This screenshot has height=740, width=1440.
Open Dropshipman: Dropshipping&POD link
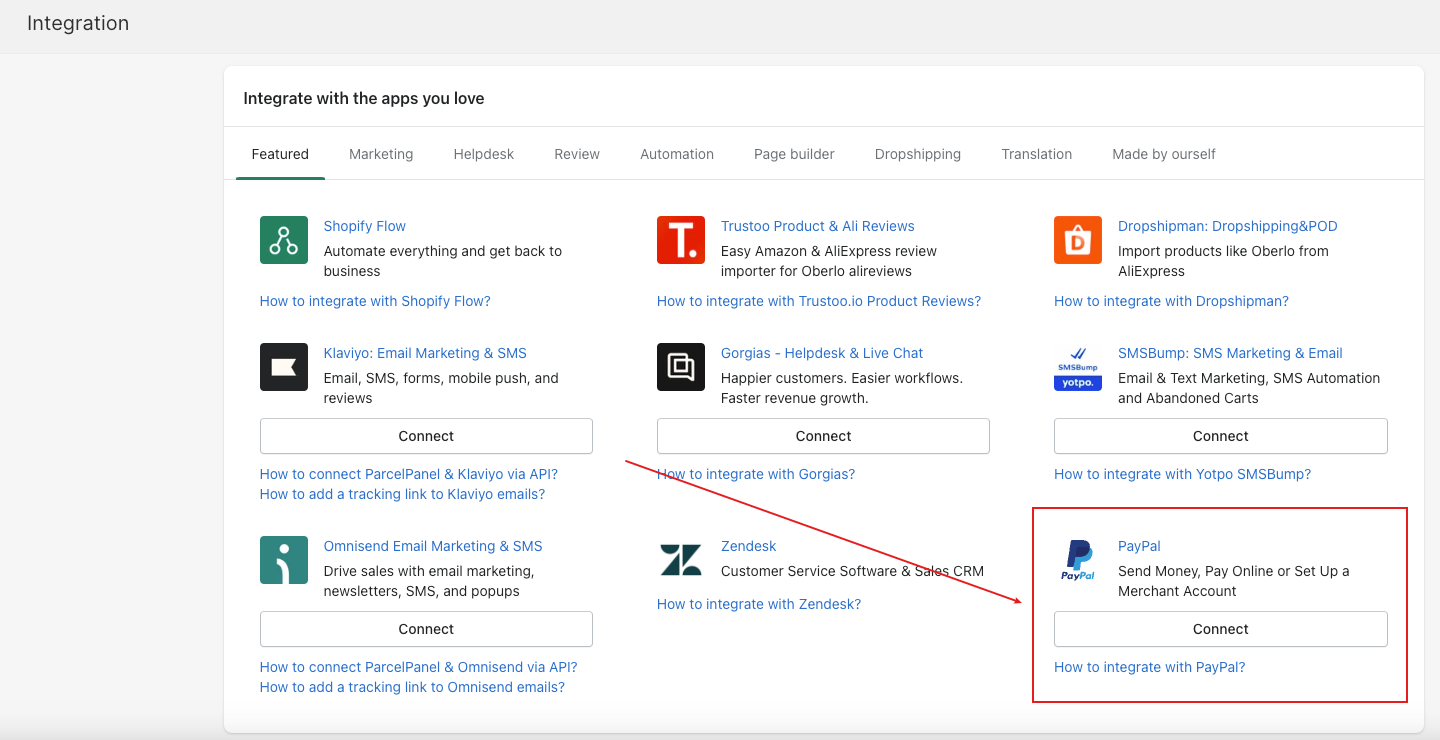[1228, 226]
